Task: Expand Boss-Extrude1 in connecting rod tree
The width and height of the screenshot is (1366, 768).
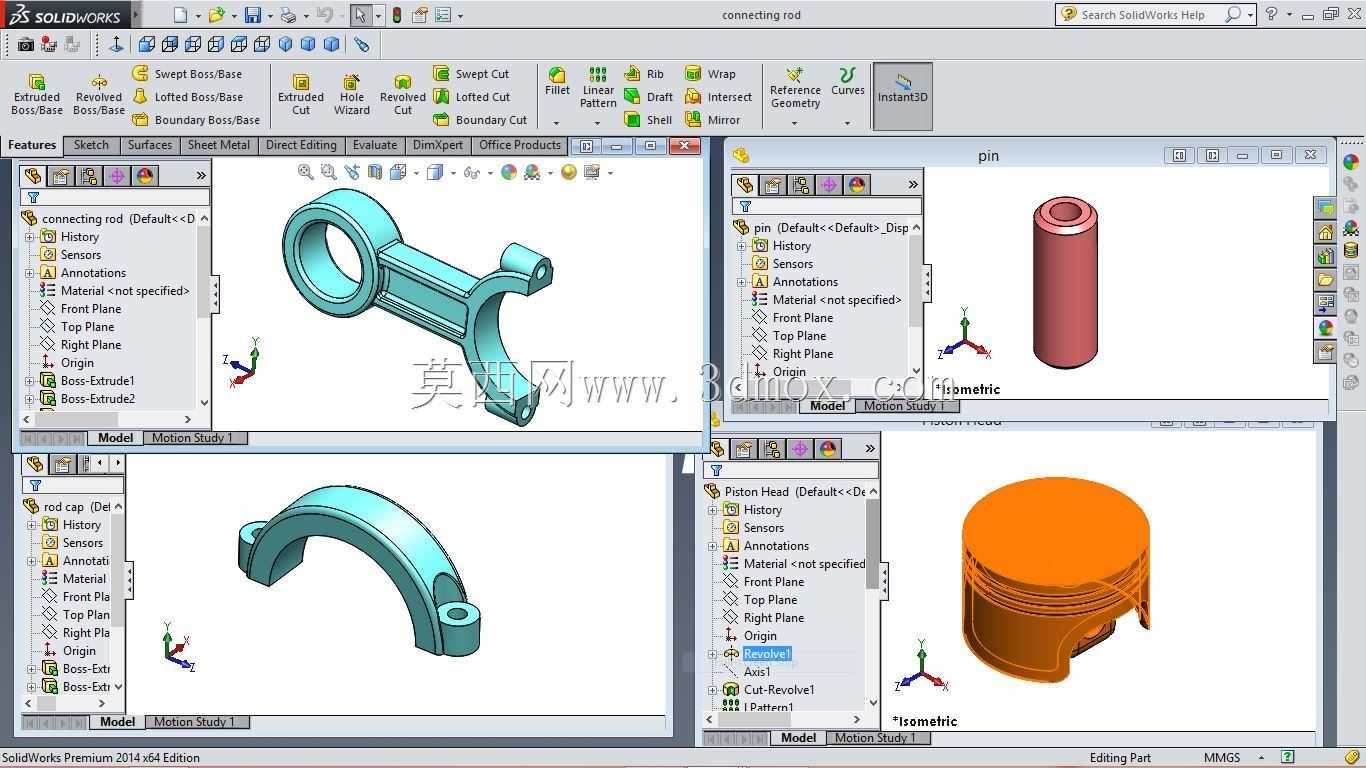Action: [30, 381]
